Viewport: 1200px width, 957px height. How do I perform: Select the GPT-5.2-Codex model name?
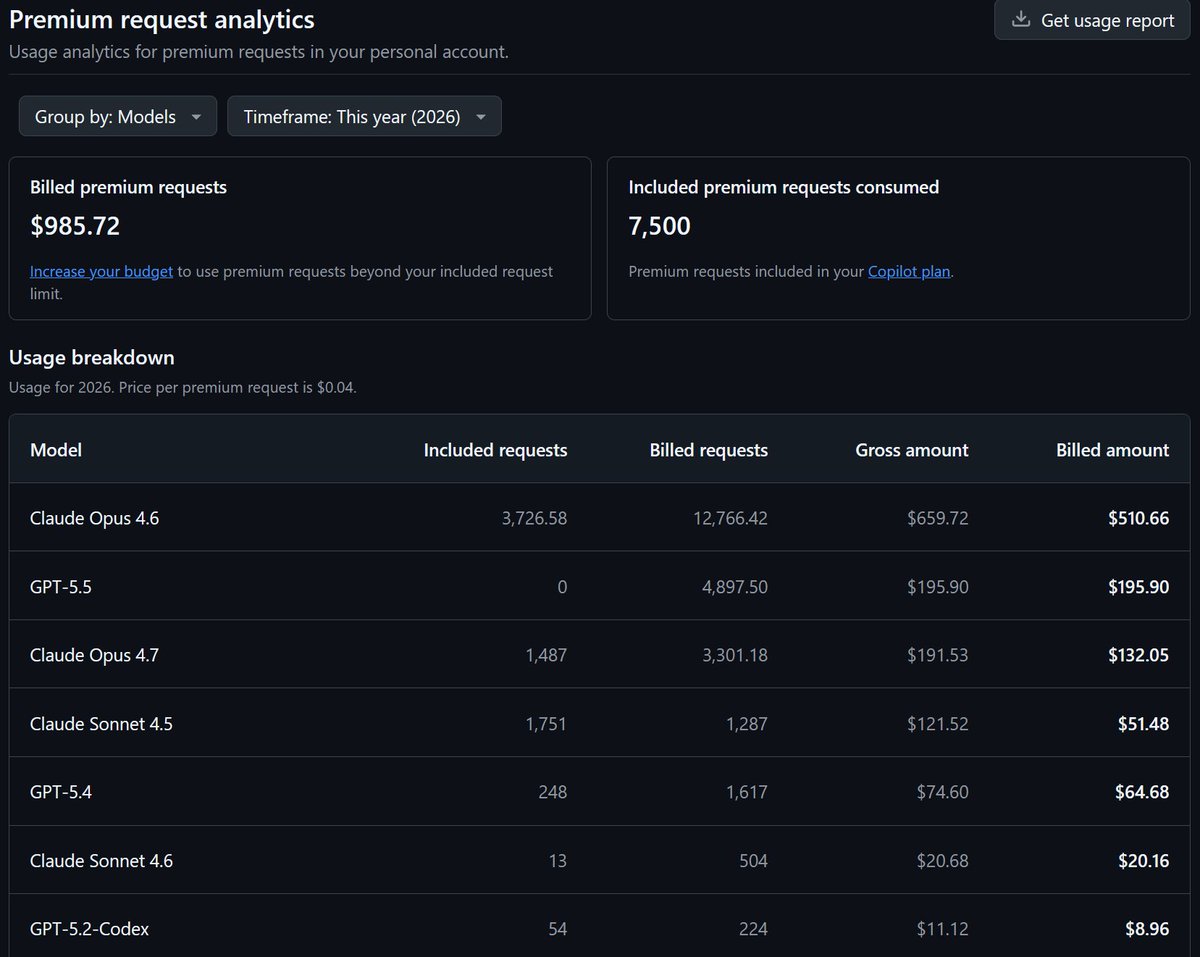(90, 929)
